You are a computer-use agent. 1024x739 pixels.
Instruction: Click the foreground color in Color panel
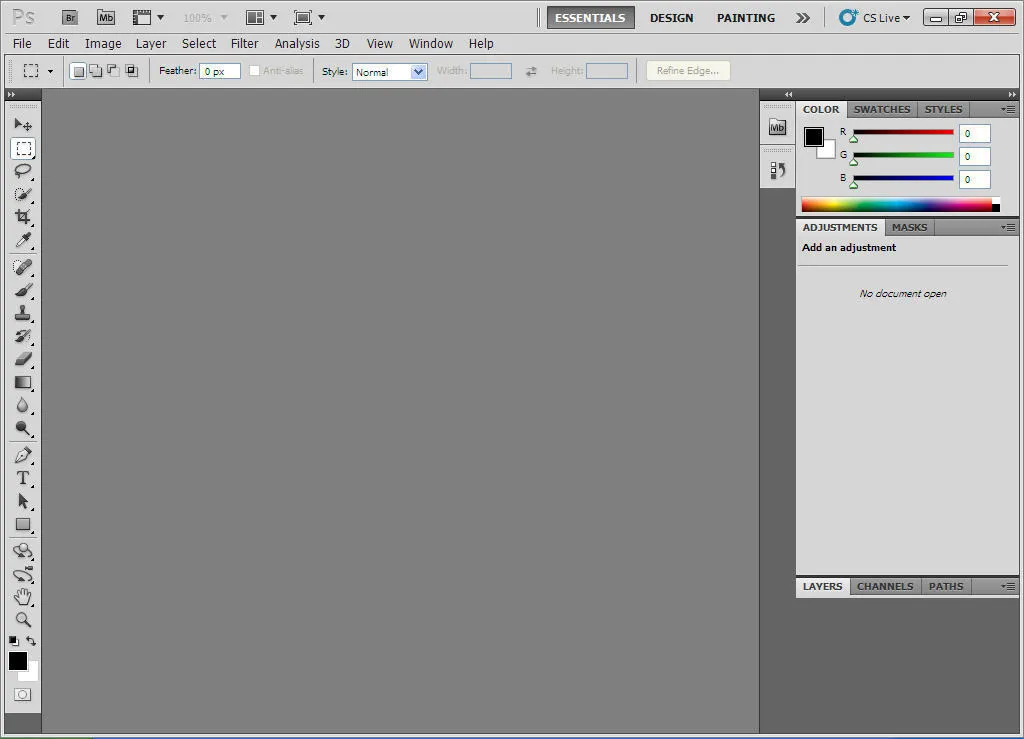click(813, 136)
